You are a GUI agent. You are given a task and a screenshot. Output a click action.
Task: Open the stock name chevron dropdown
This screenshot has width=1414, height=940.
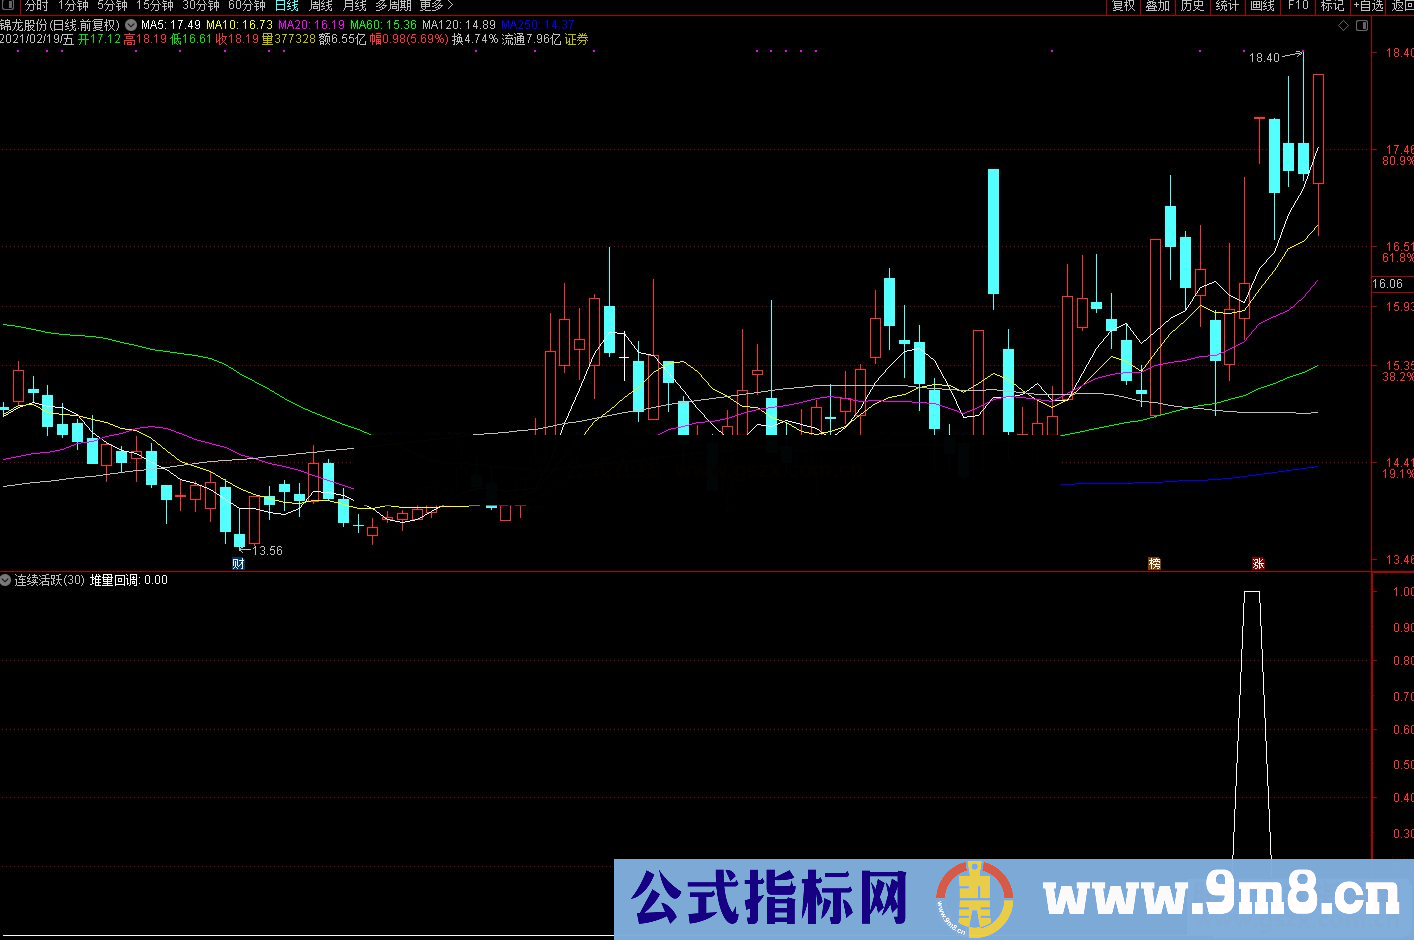pos(129,24)
